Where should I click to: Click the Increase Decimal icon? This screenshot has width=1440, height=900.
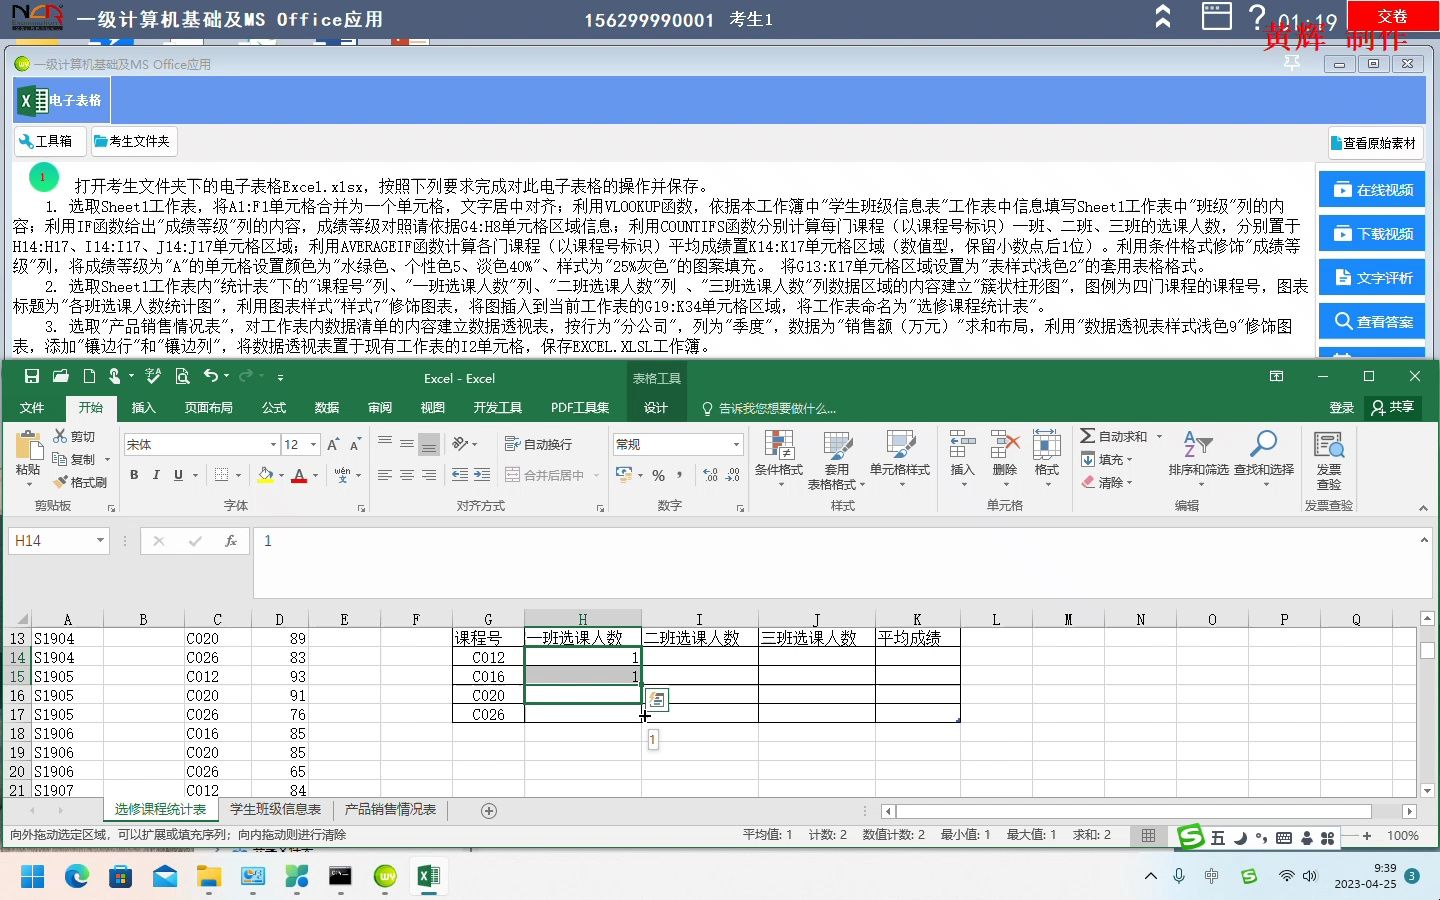coord(711,476)
